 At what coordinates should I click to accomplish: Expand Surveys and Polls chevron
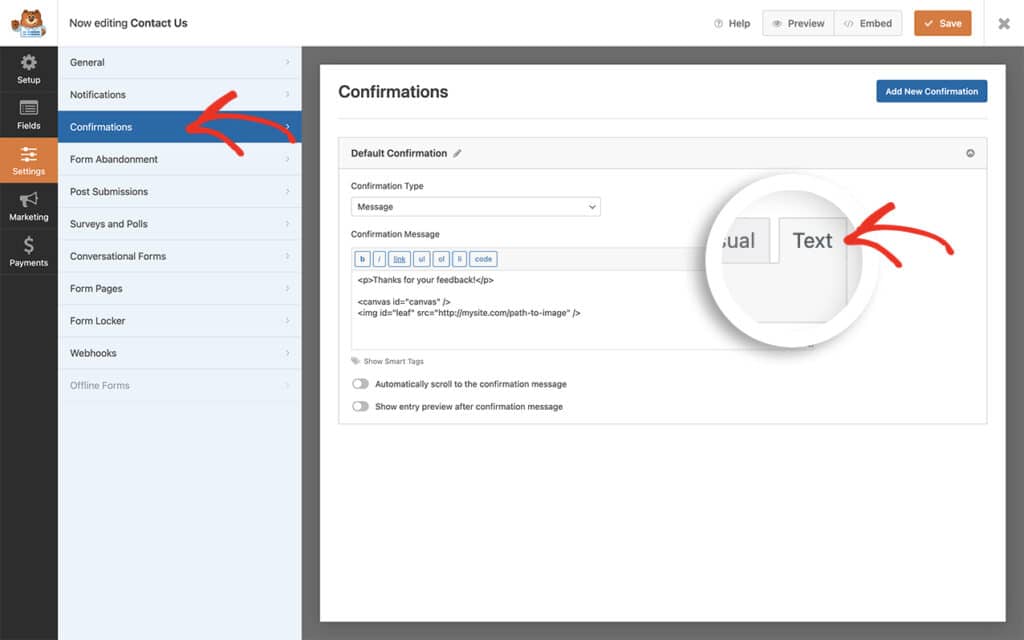click(287, 223)
